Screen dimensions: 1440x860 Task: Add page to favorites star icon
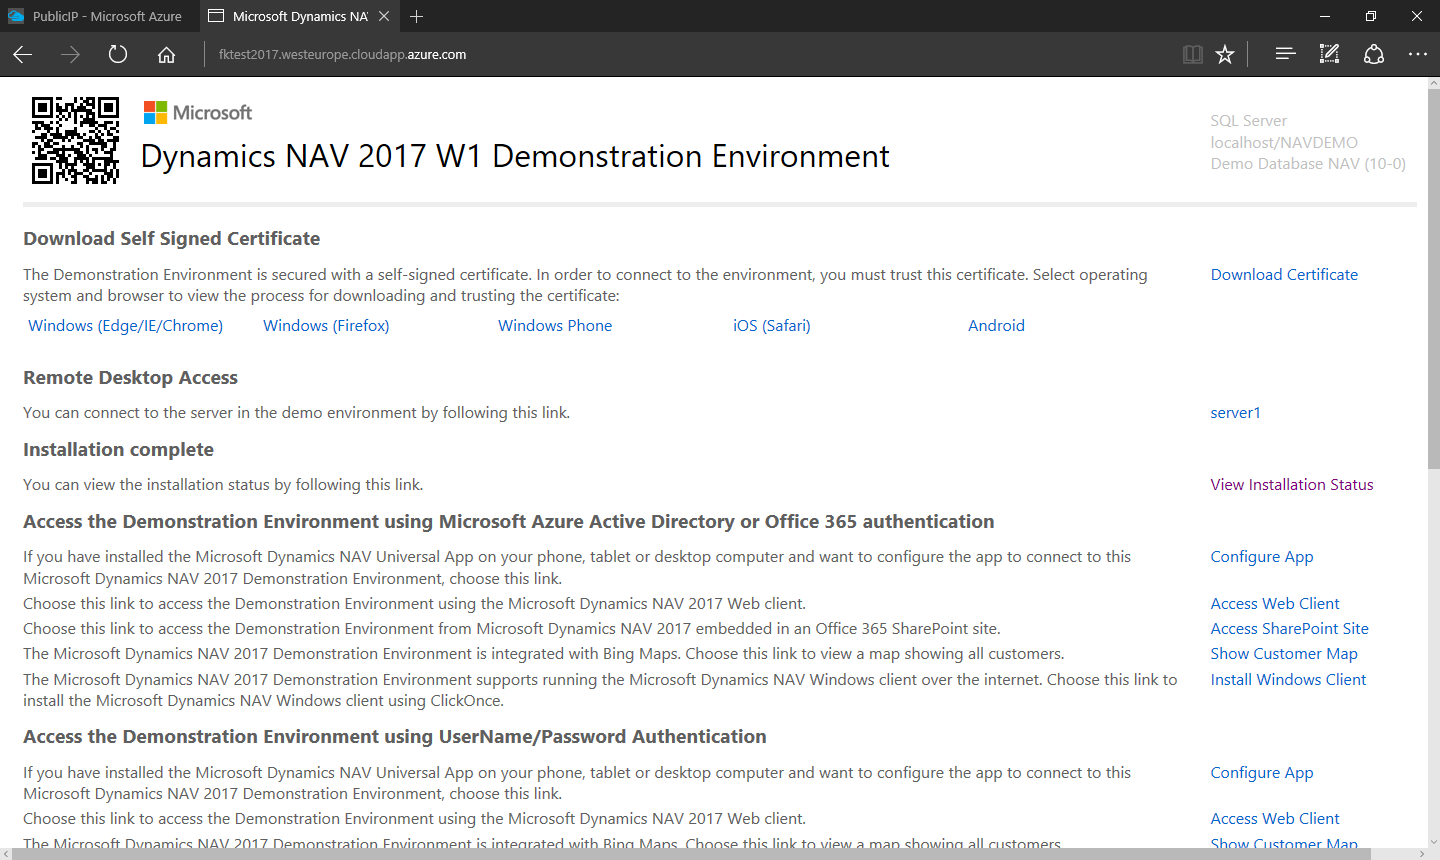pyautogui.click(x=1225, y=55)
